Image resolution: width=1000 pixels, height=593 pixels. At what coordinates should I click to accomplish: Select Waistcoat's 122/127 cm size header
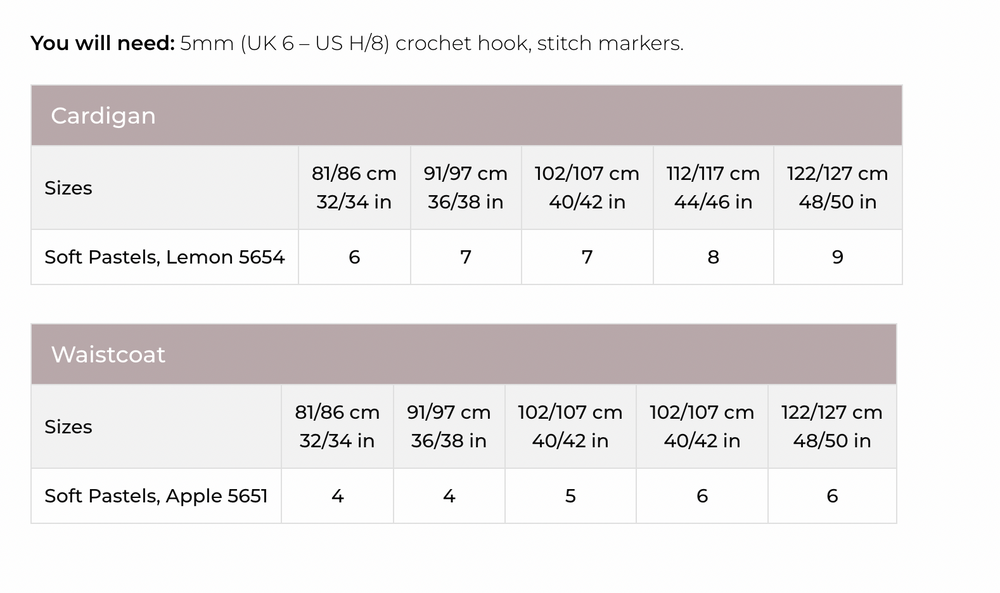tap(832, 426)
